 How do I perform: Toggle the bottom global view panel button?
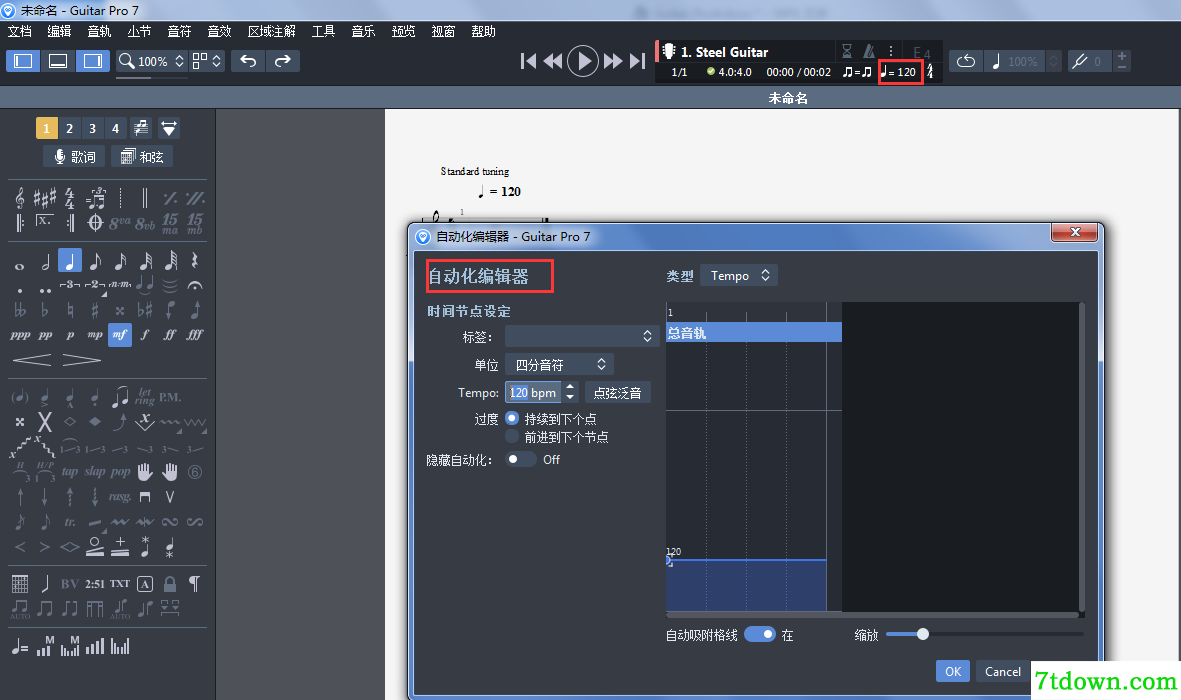point(58,61)
